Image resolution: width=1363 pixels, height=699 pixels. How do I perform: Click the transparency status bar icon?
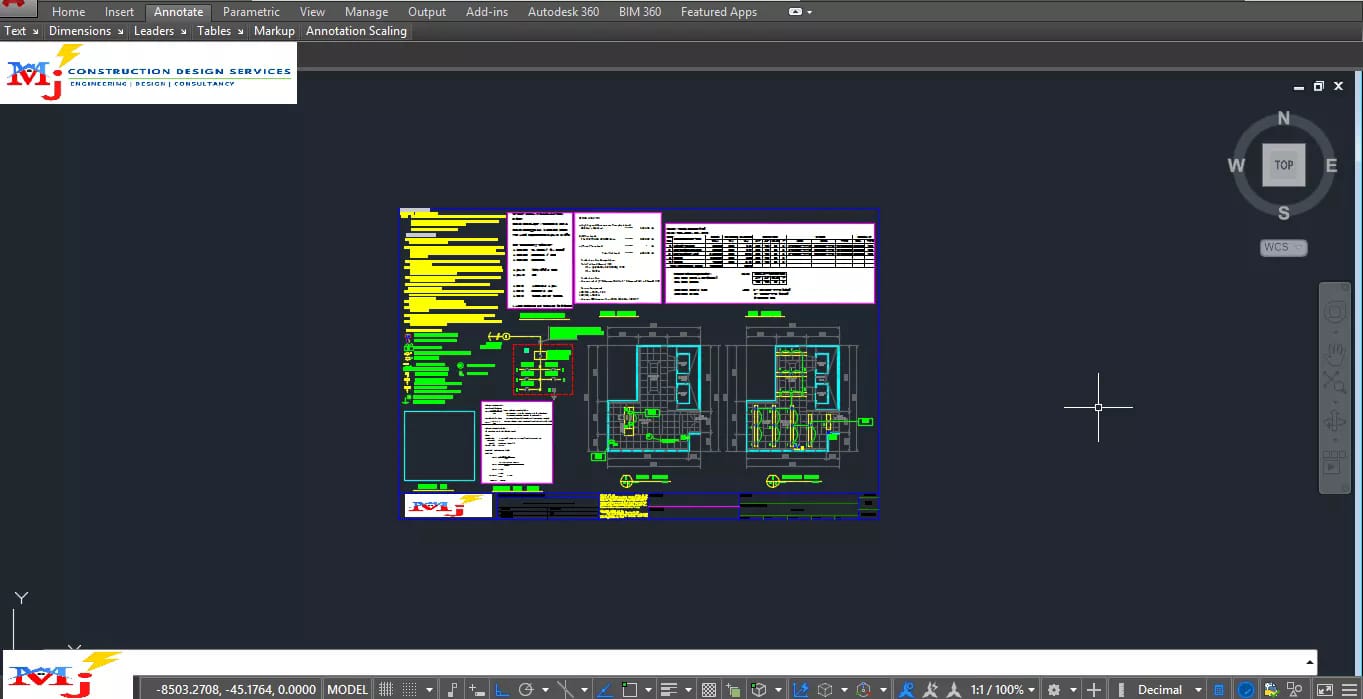coord(709,689)
